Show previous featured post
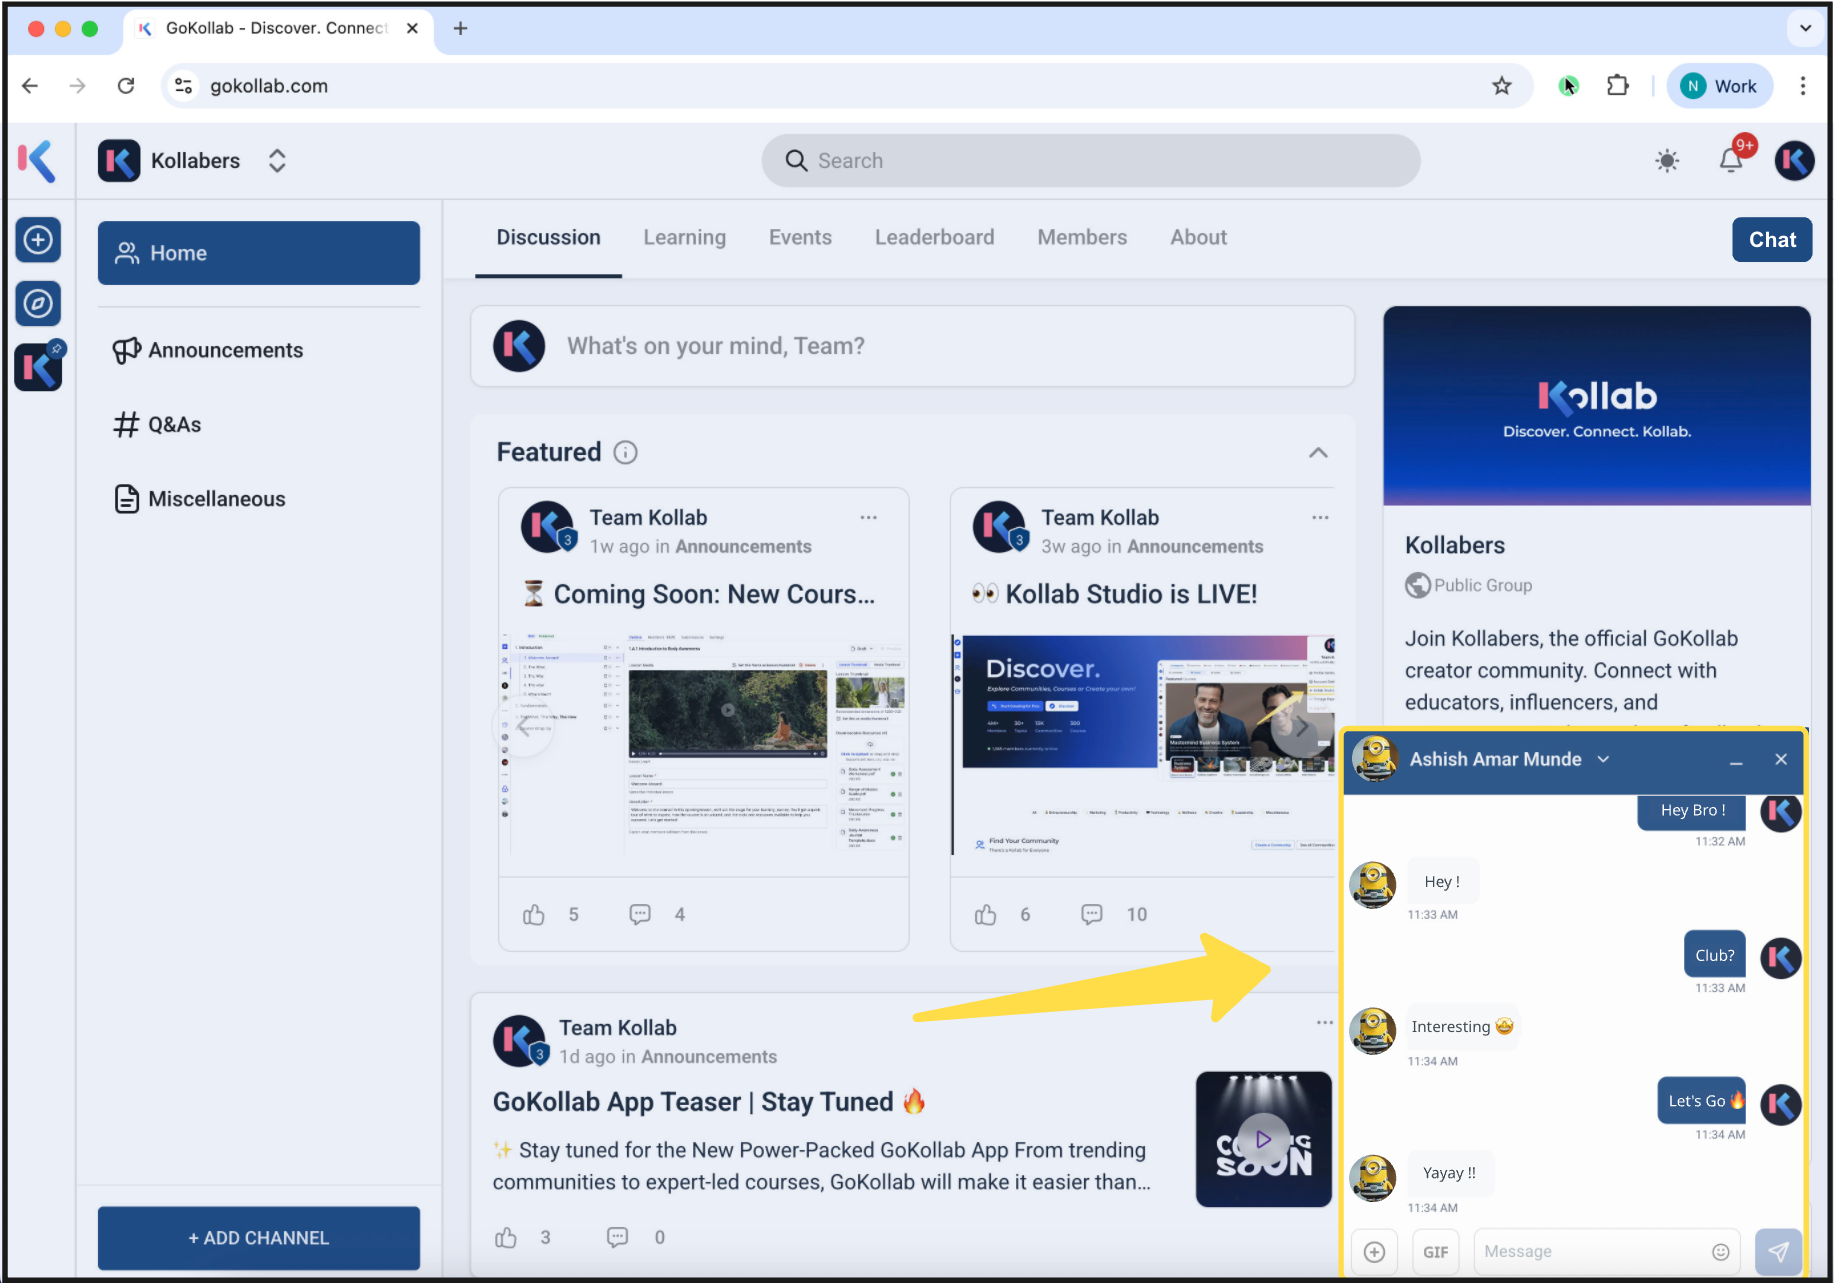This screenshot has height=1286, width=1834. tap(524, 727)
